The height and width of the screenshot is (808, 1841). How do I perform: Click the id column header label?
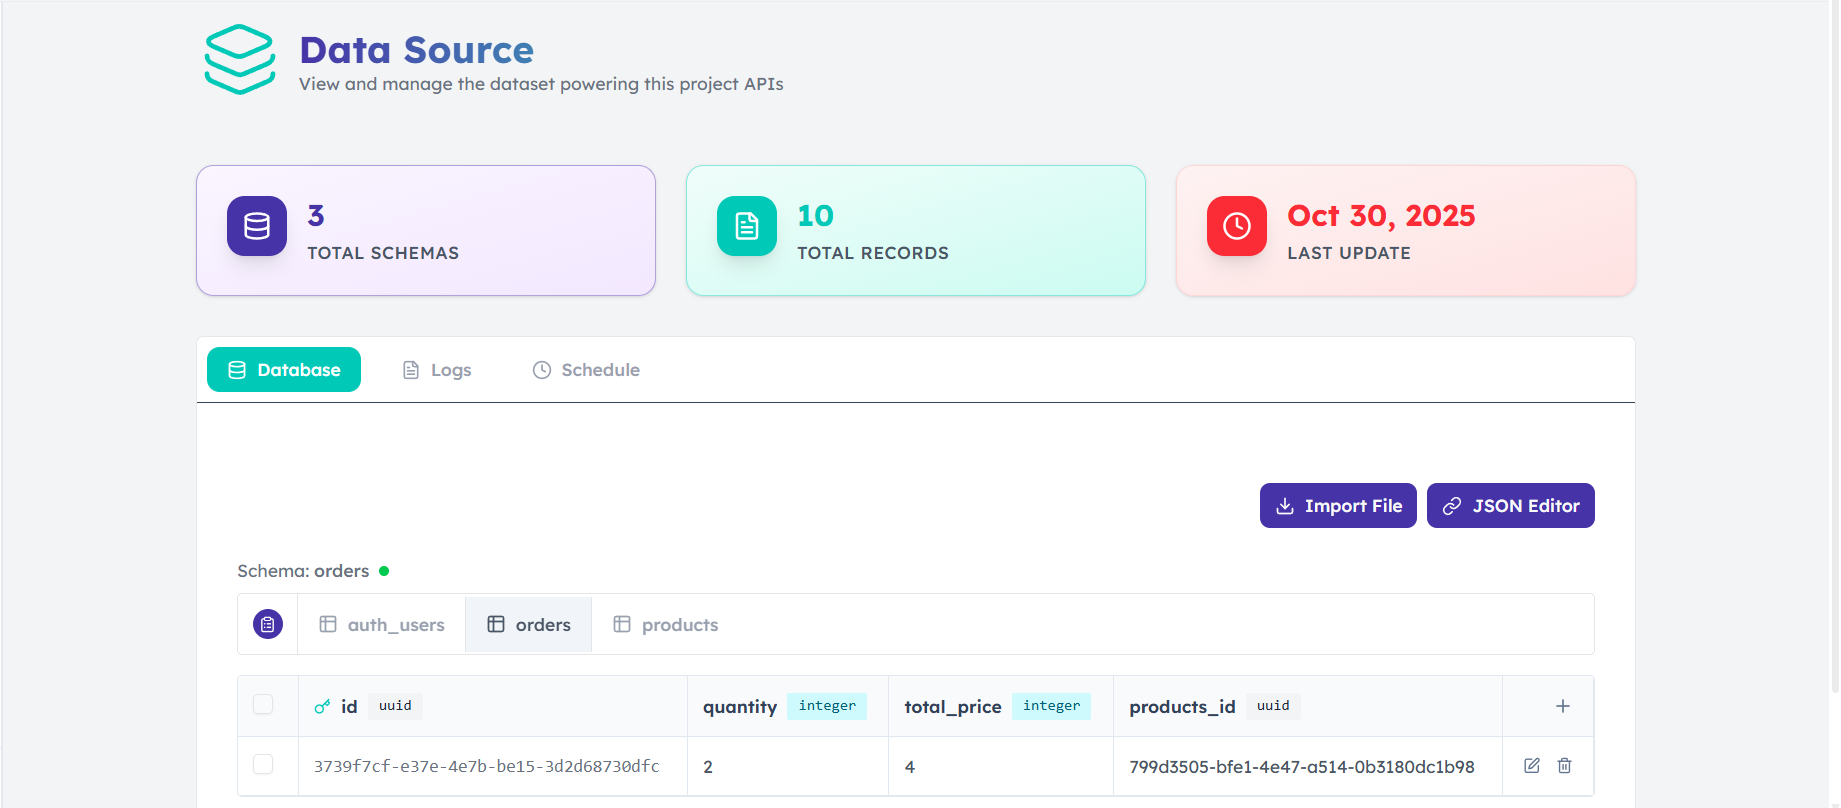pos(349,706)
